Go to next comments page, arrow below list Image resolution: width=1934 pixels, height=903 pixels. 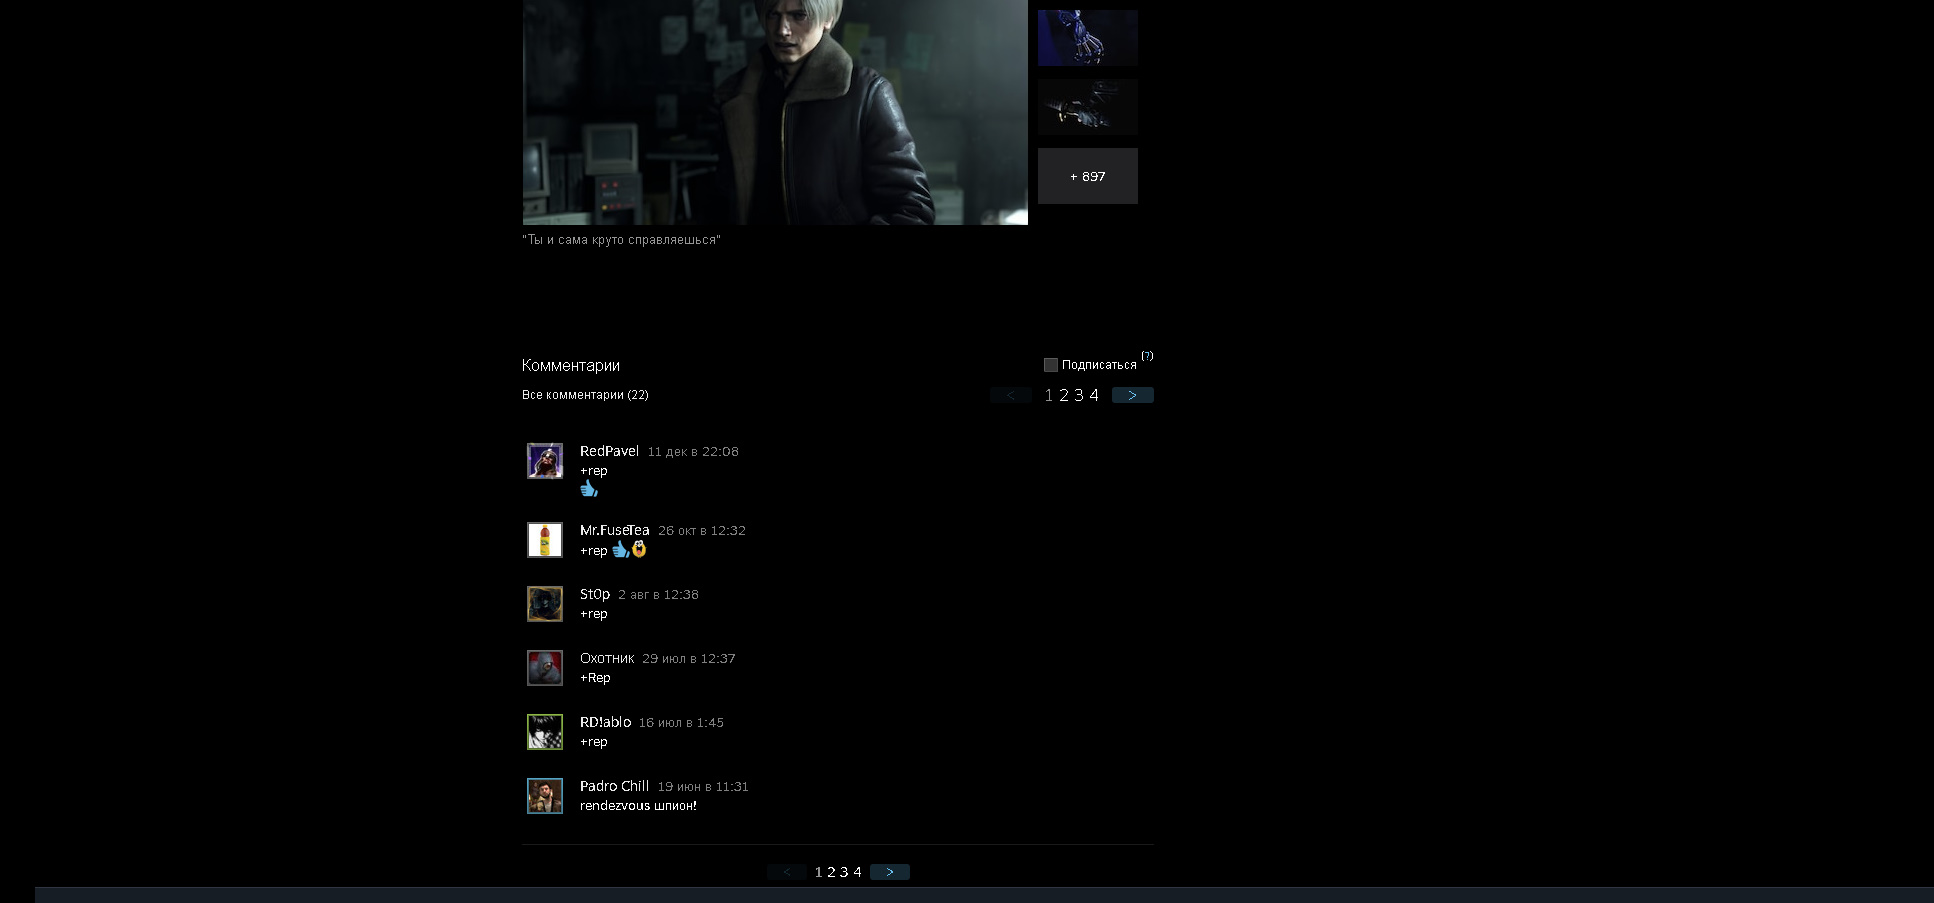890,872
